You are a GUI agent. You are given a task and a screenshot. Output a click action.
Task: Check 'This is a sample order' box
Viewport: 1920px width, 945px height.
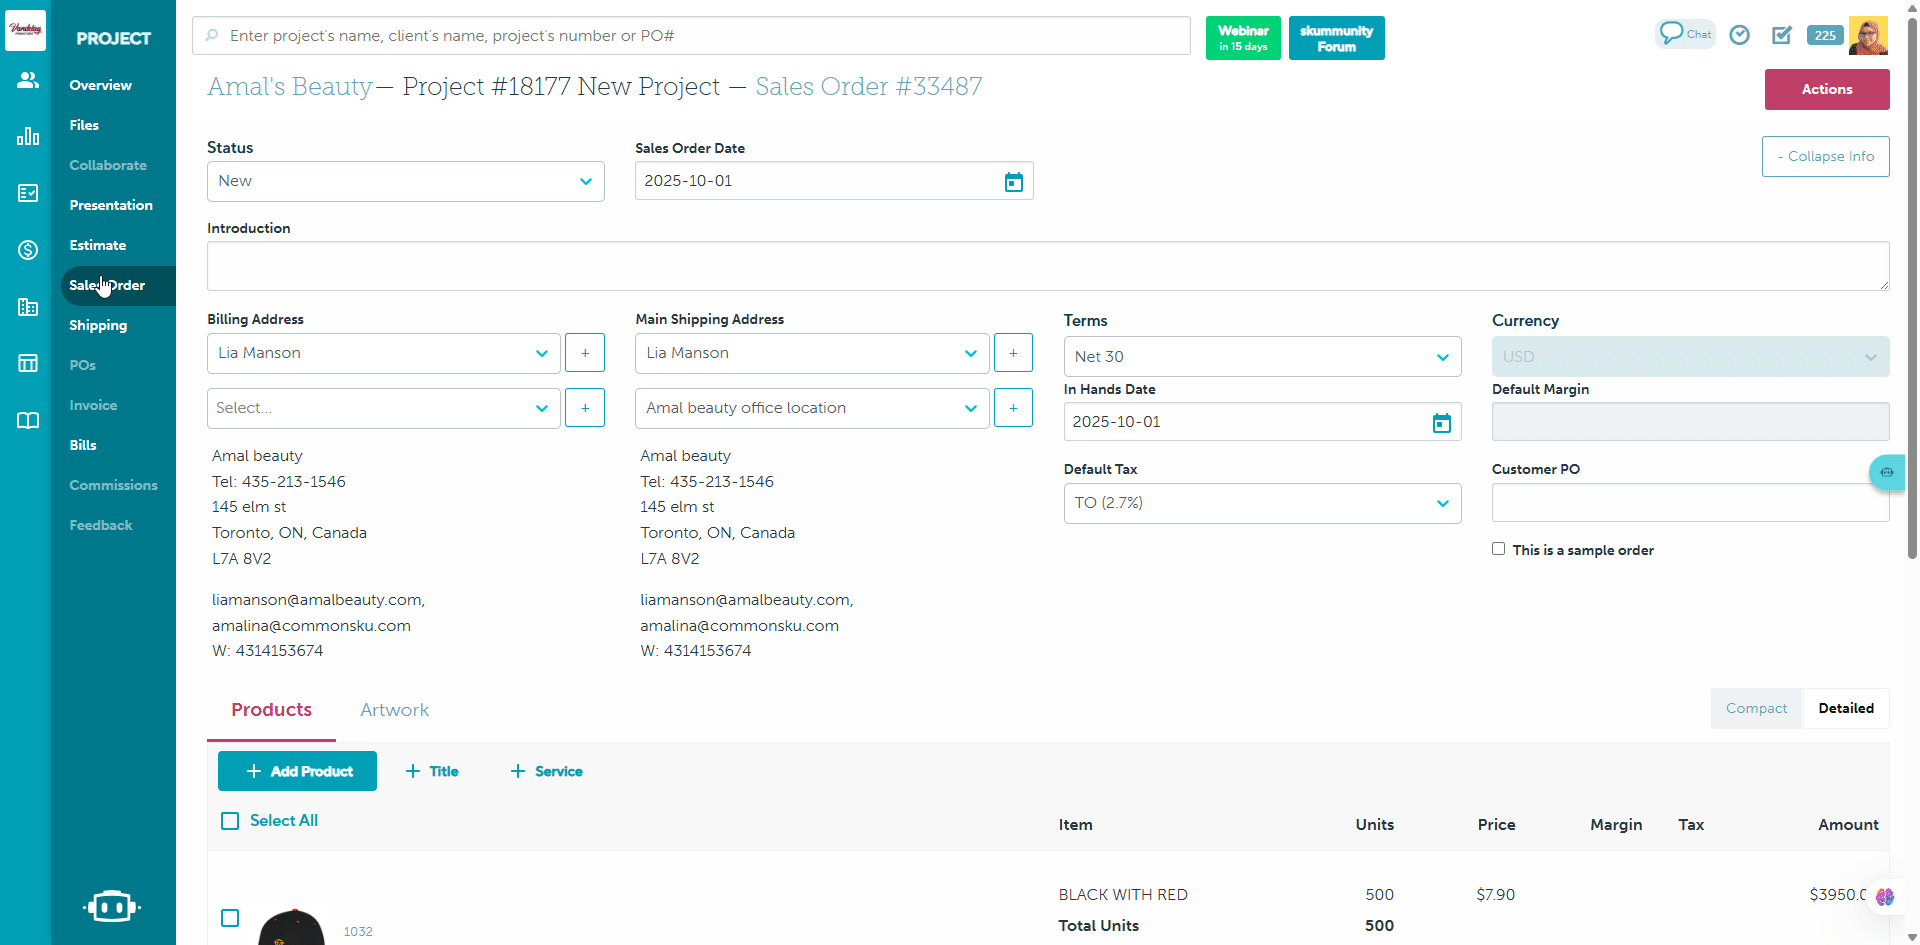[x=1498, y=549]
